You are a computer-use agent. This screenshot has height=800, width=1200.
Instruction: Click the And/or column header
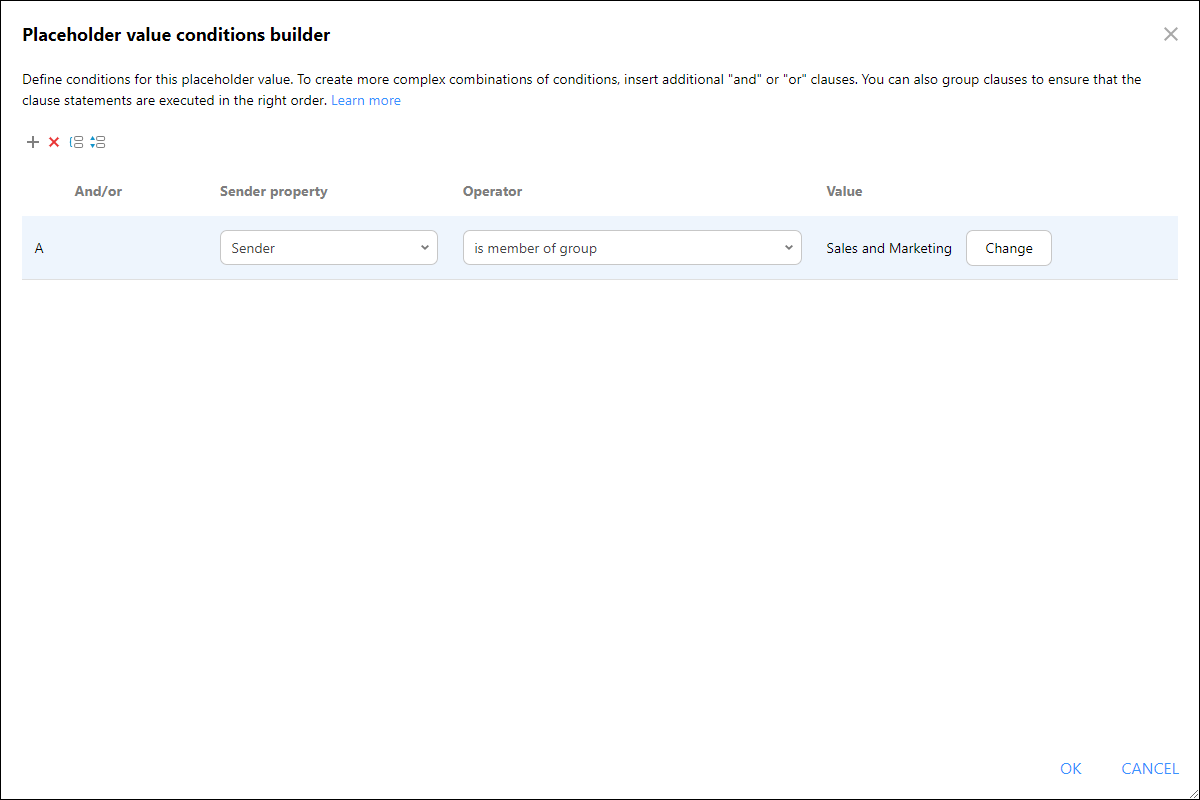click(x=98, y=191)
